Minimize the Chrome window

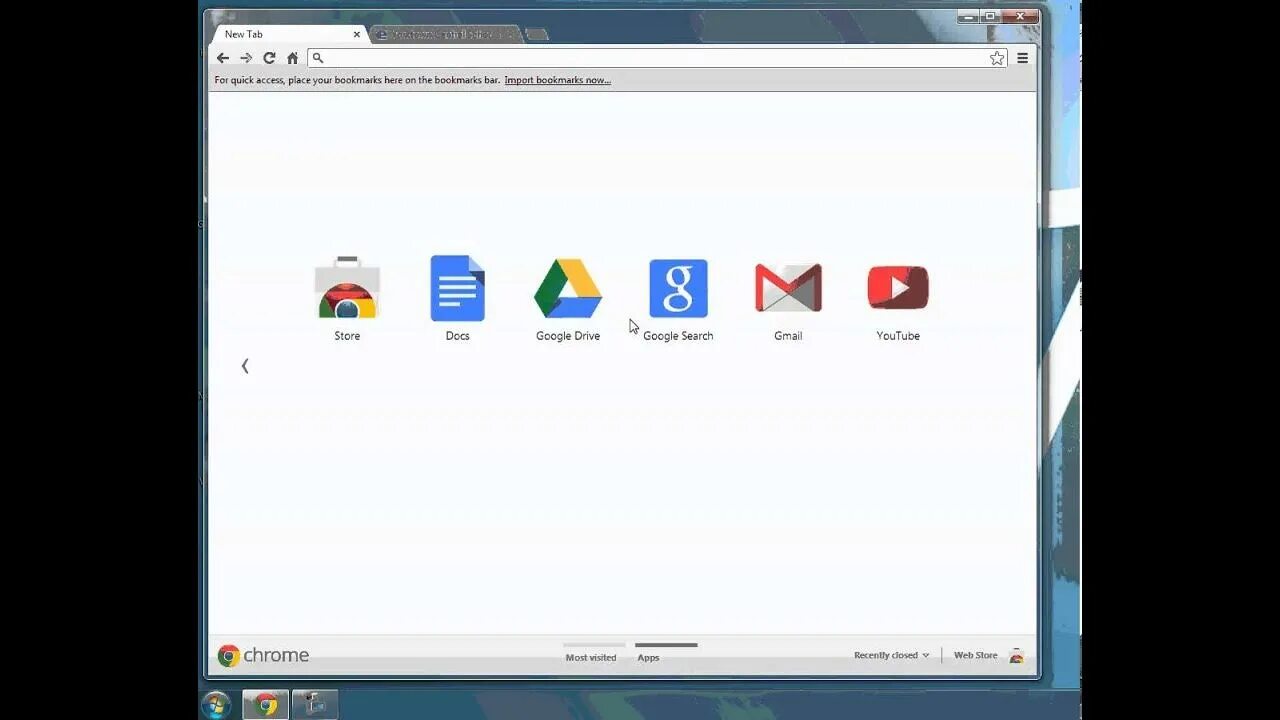pyautogui.click(x=968, y=17)
